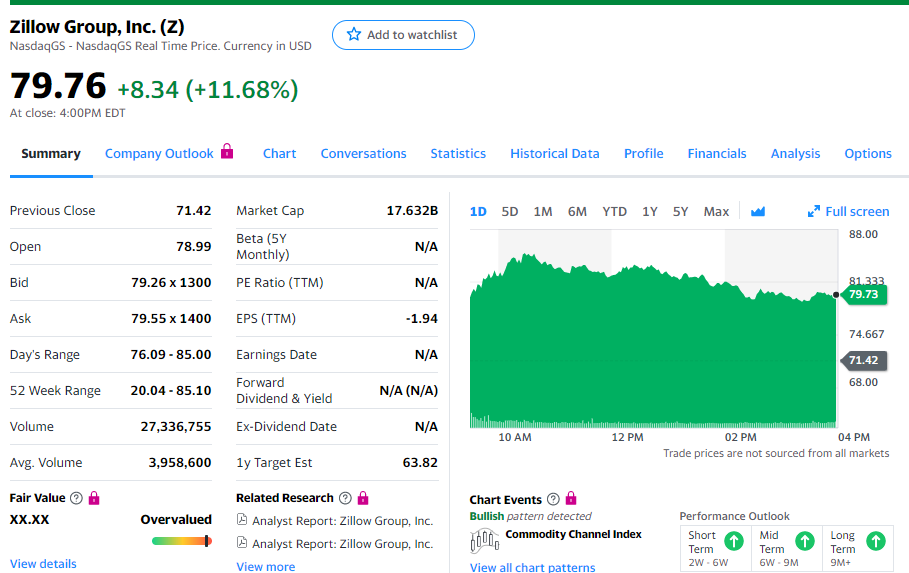The image size is (909, 573).
Task: Click the Short Term green up arrow
Action: tap(733, 541)
